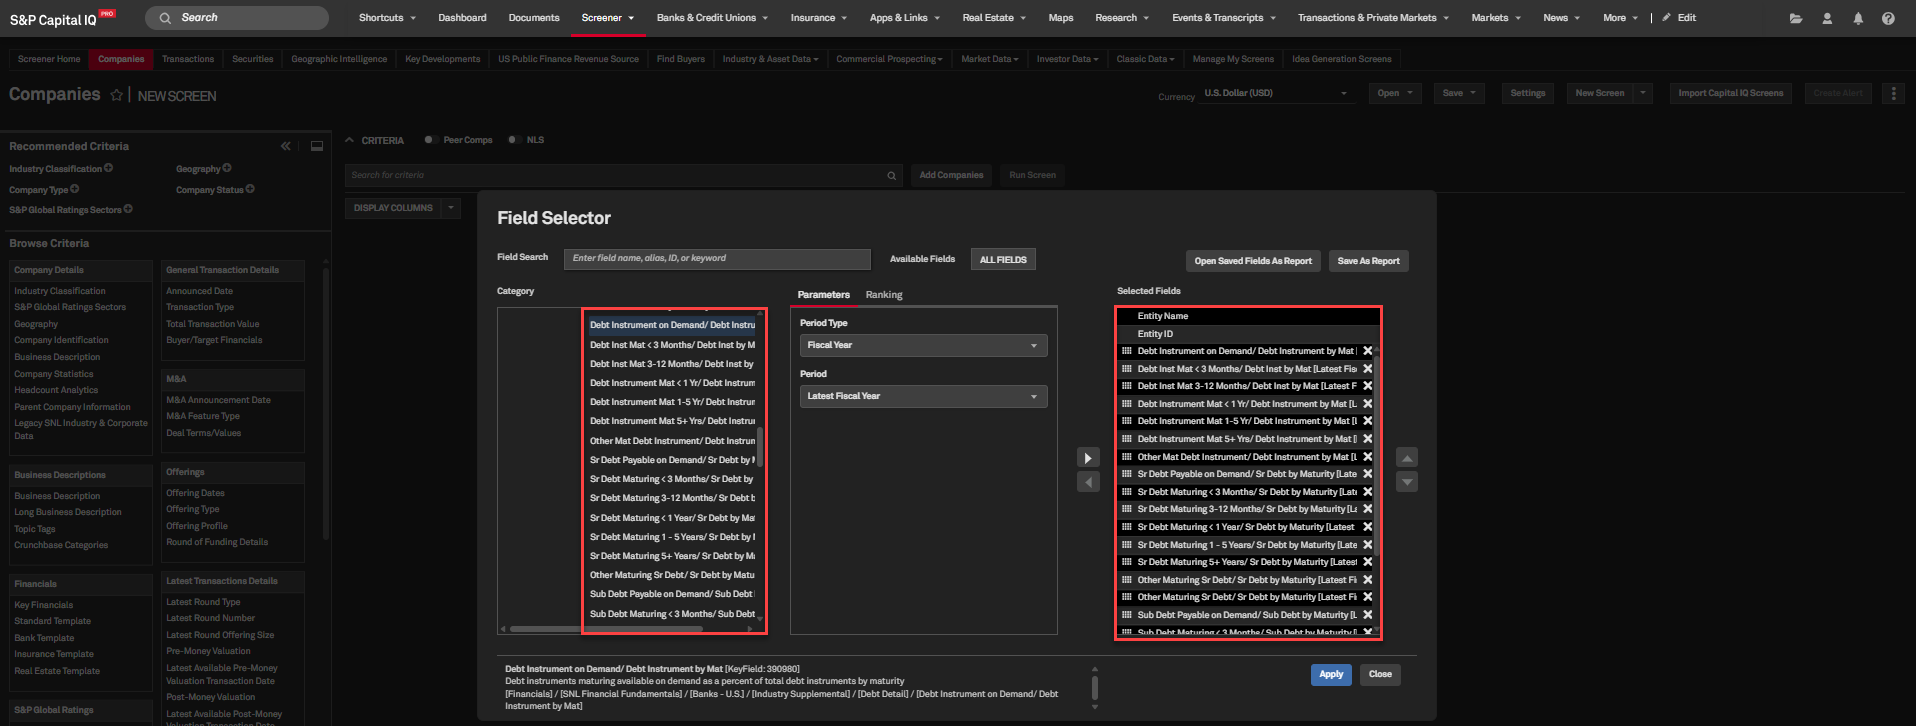This screenshot has width=1916, height=726.
Task: Open Period Type dropdown
Action: (x=923, y=345)
